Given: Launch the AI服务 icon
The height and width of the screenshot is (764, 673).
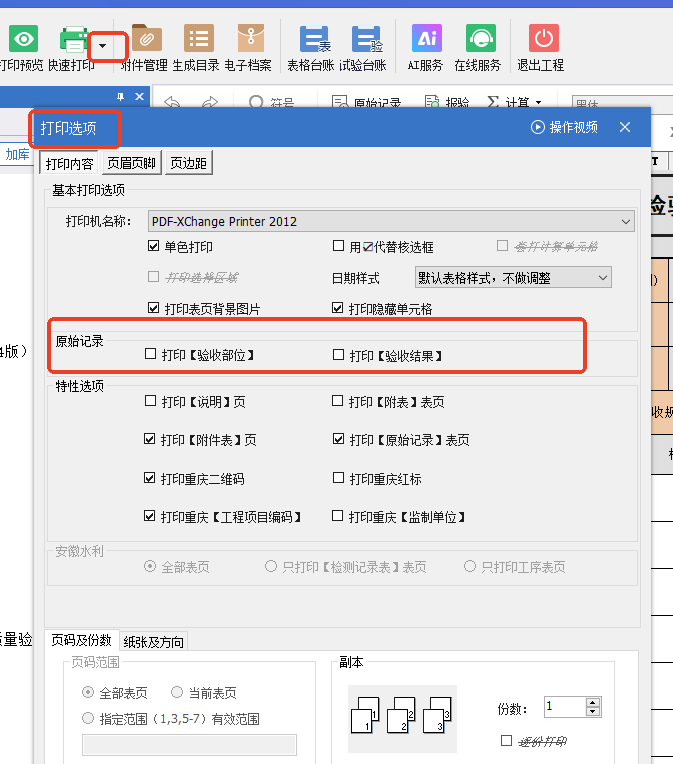Looking at the screenshot, I should coord(427,38).
